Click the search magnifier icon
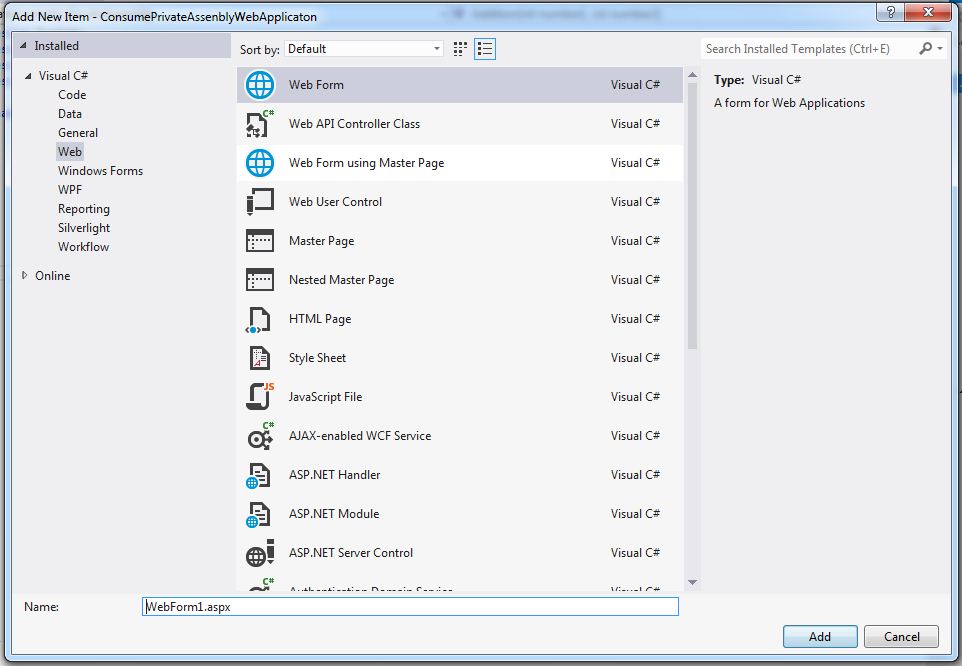This screenshot has width=962, height=666. [x=925, y=48]
